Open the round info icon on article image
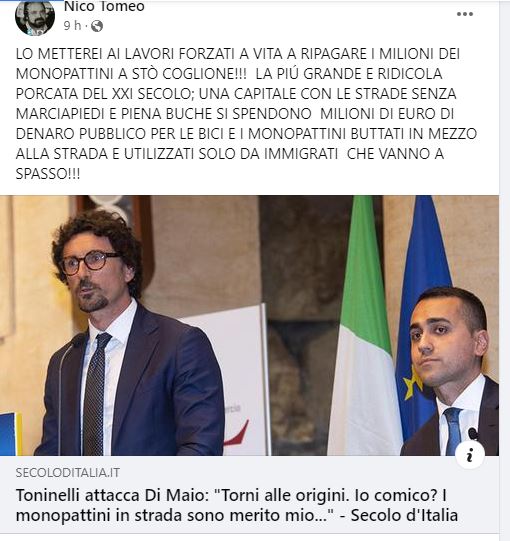Screen dimensions: 510x541 (x=469, y=455)
